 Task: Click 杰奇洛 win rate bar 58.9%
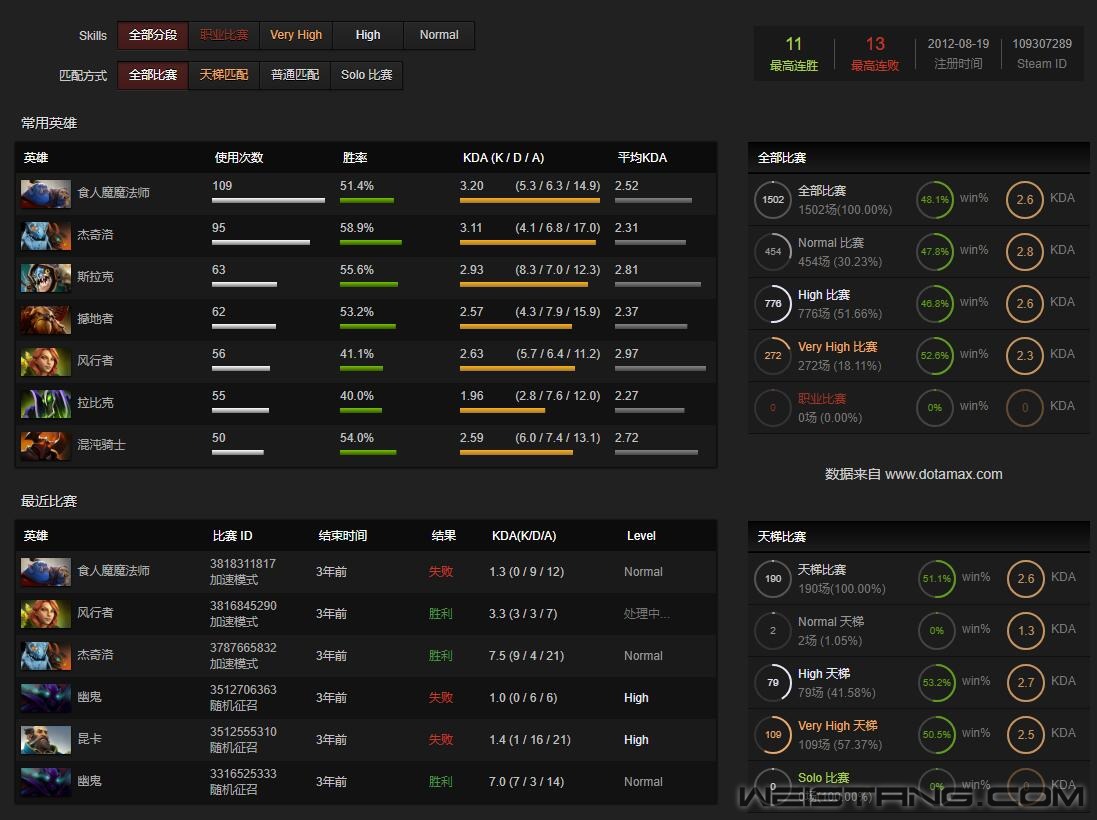(371, 243)
